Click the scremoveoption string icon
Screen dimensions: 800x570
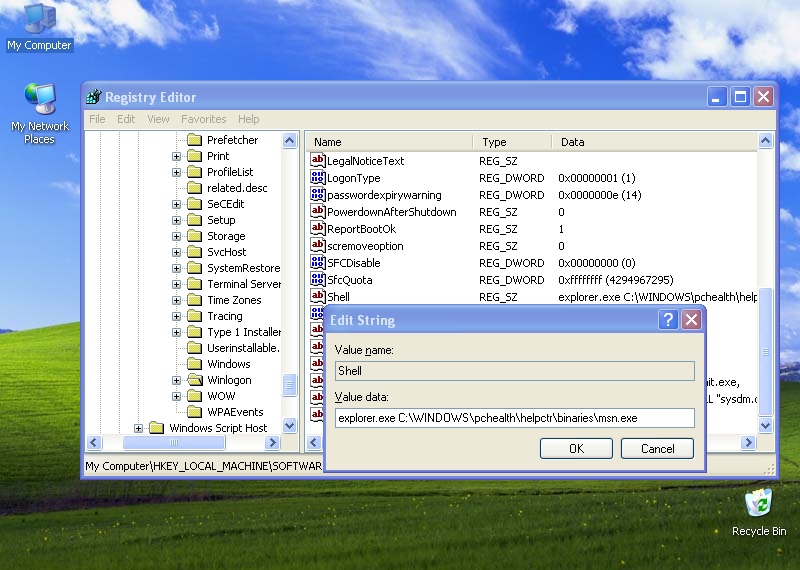tap(317, 245)
